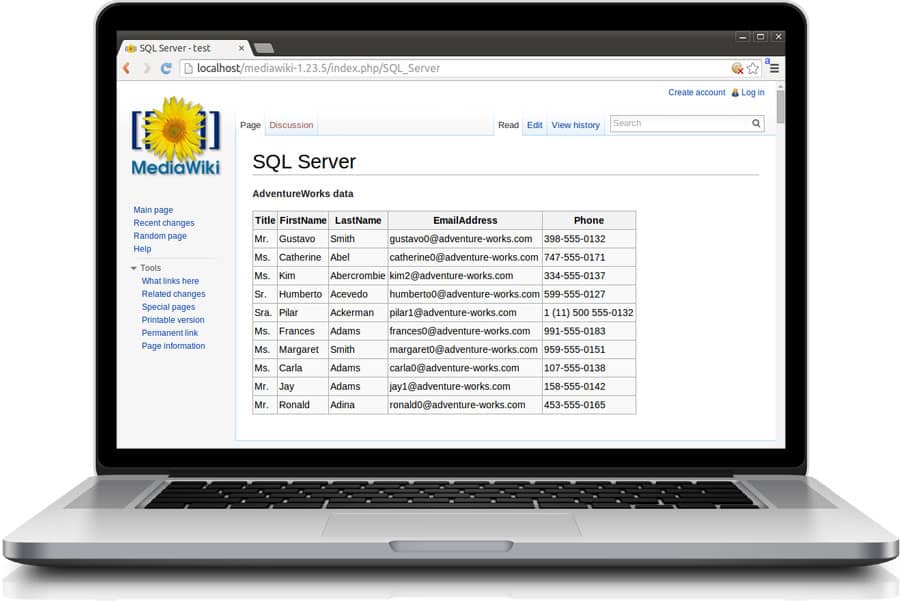The width and height of the screenshot is (900, 601).
Task: Switch to the Page tab
Action: pos(250,125)
